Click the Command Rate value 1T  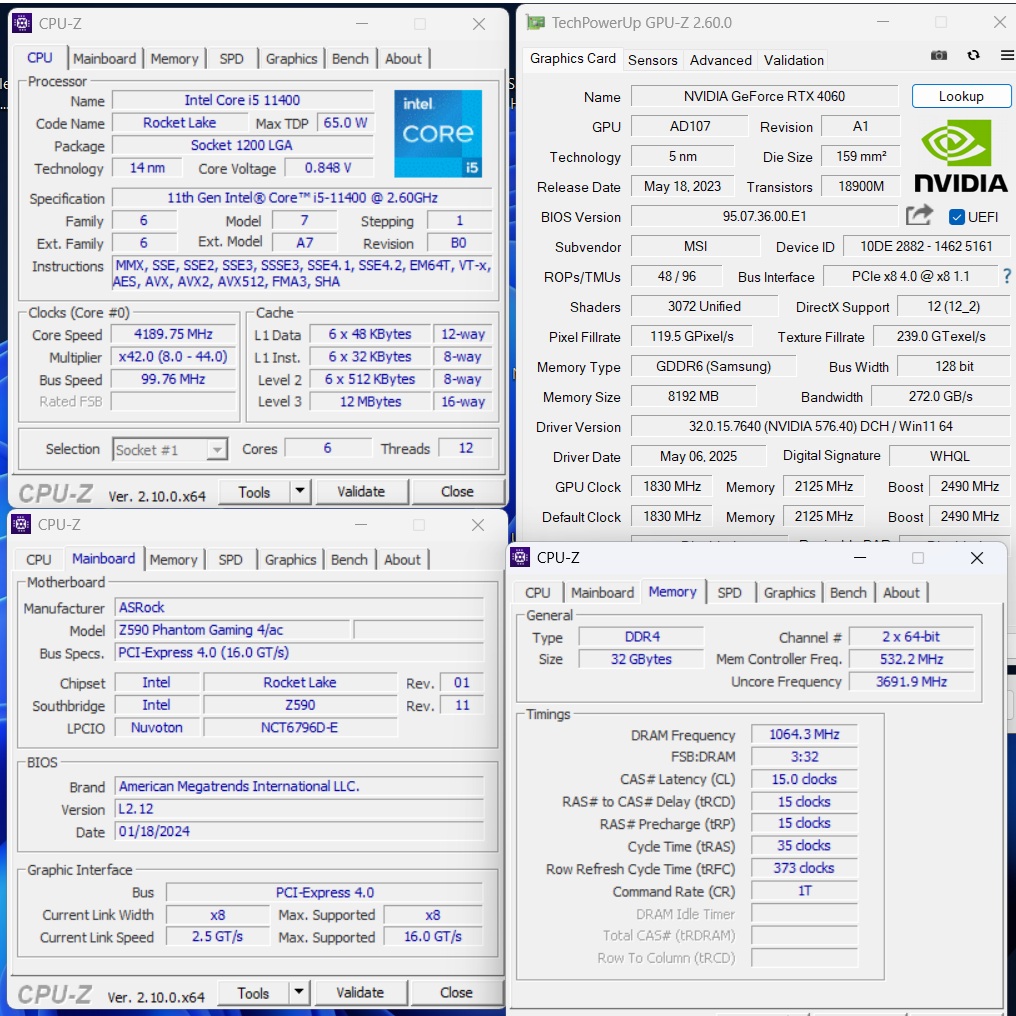804,891
